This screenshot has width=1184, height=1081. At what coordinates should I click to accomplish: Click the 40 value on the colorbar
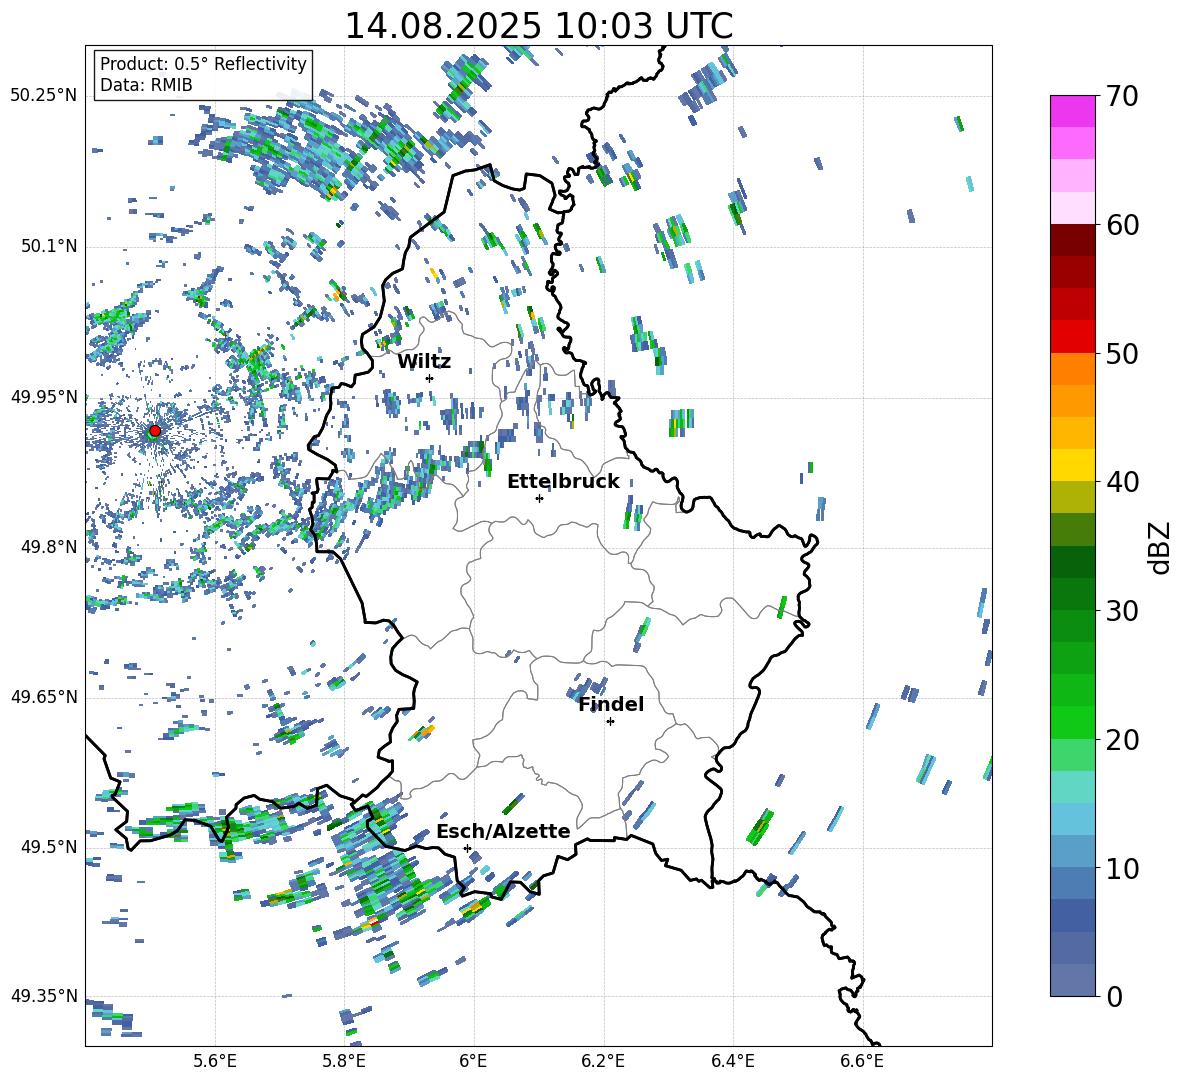click(x=1122, y=482)
